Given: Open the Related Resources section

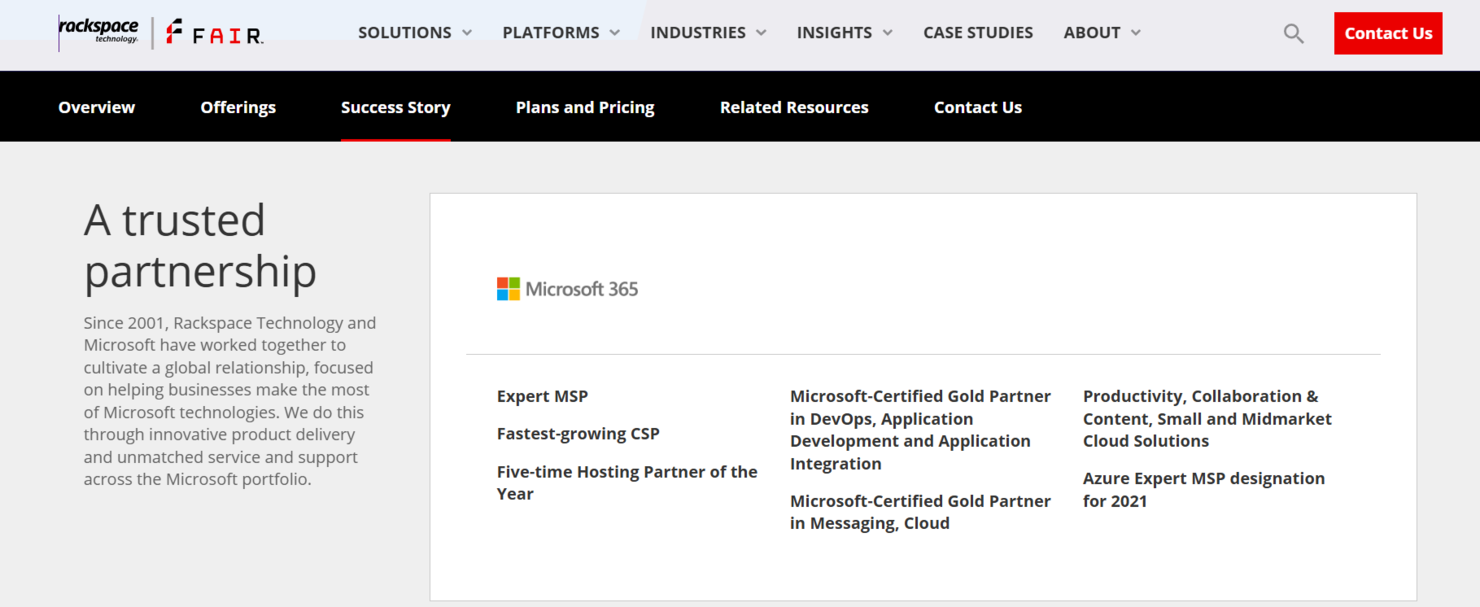Looking at the screenshot, I should (x=794, y=106).
